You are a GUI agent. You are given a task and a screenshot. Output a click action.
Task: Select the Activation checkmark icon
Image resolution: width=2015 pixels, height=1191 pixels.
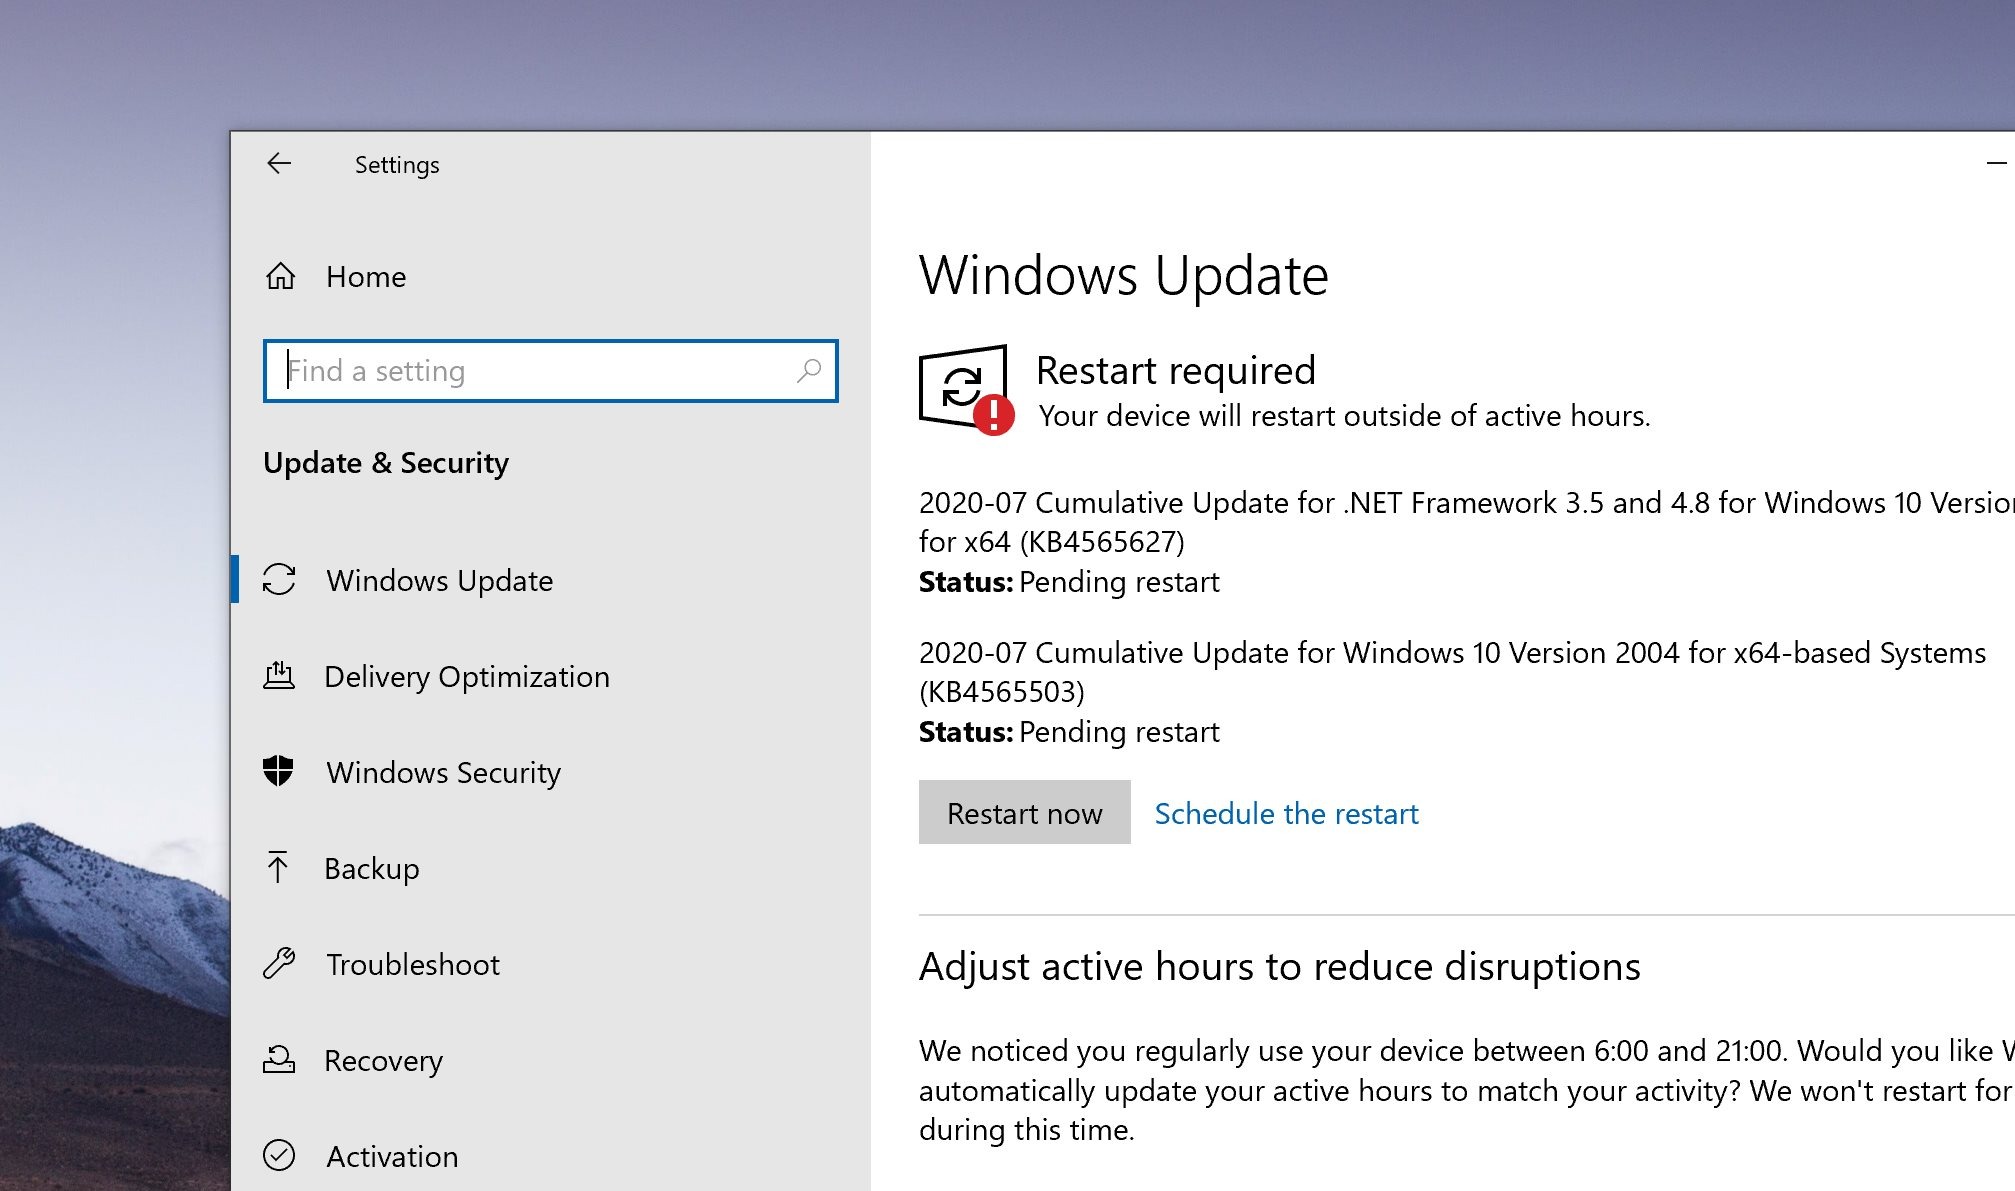pos(281,1156)
